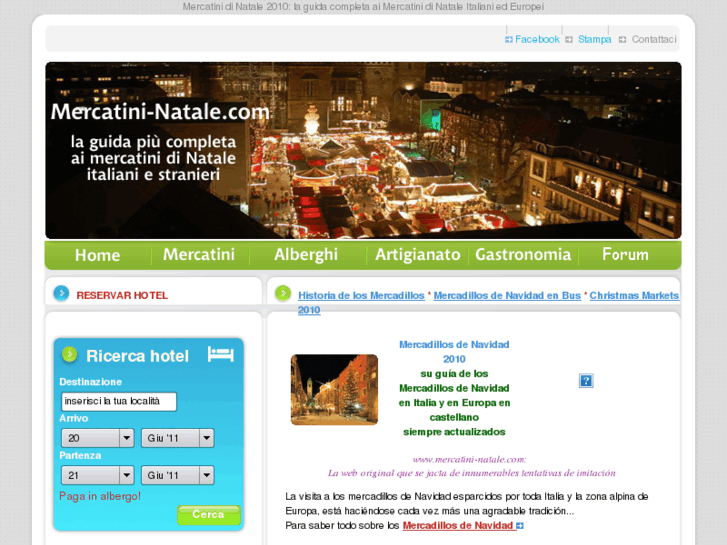Open Historia de los Mercadillos link
The image size is (727, 545).
(x=361, y=295)
